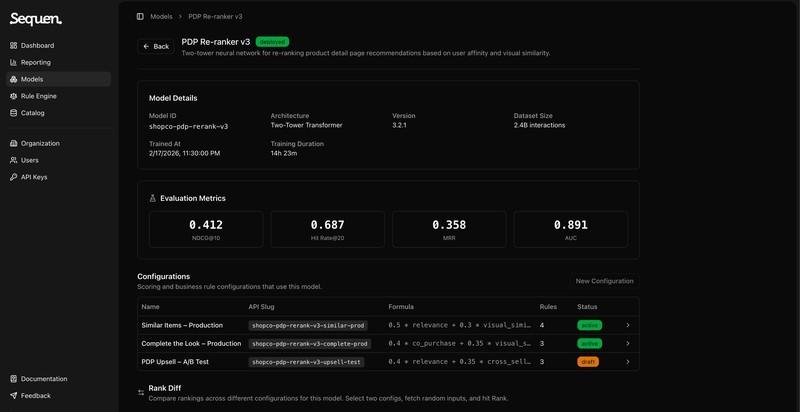Click the Sequen logo in sidebar
The width and height of the screenshot is (800, 412).
coord(36,18)
